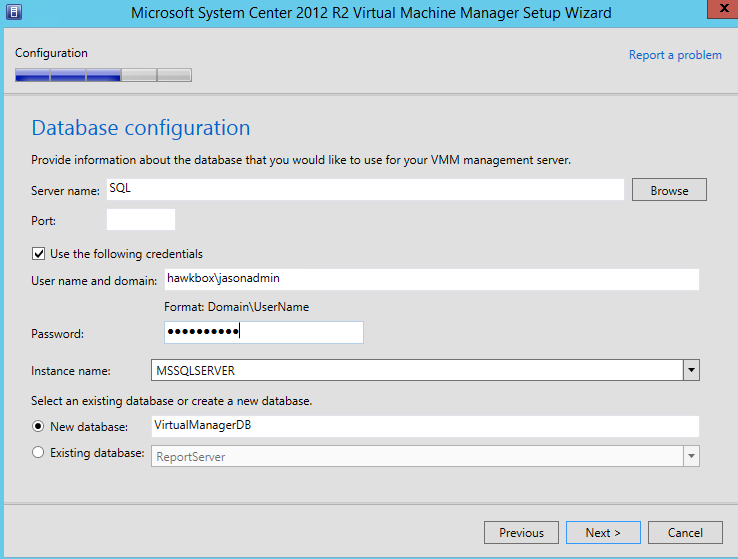738x559 pixels.
Task: Click the setup wizard title bar icon
Action: tap(14, 13)
